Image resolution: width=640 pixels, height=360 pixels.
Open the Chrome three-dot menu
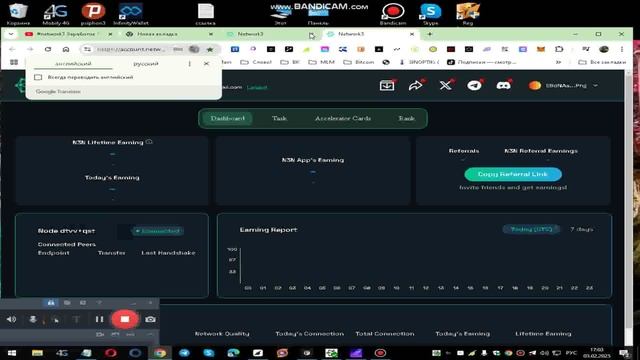[x=622, y=49]
